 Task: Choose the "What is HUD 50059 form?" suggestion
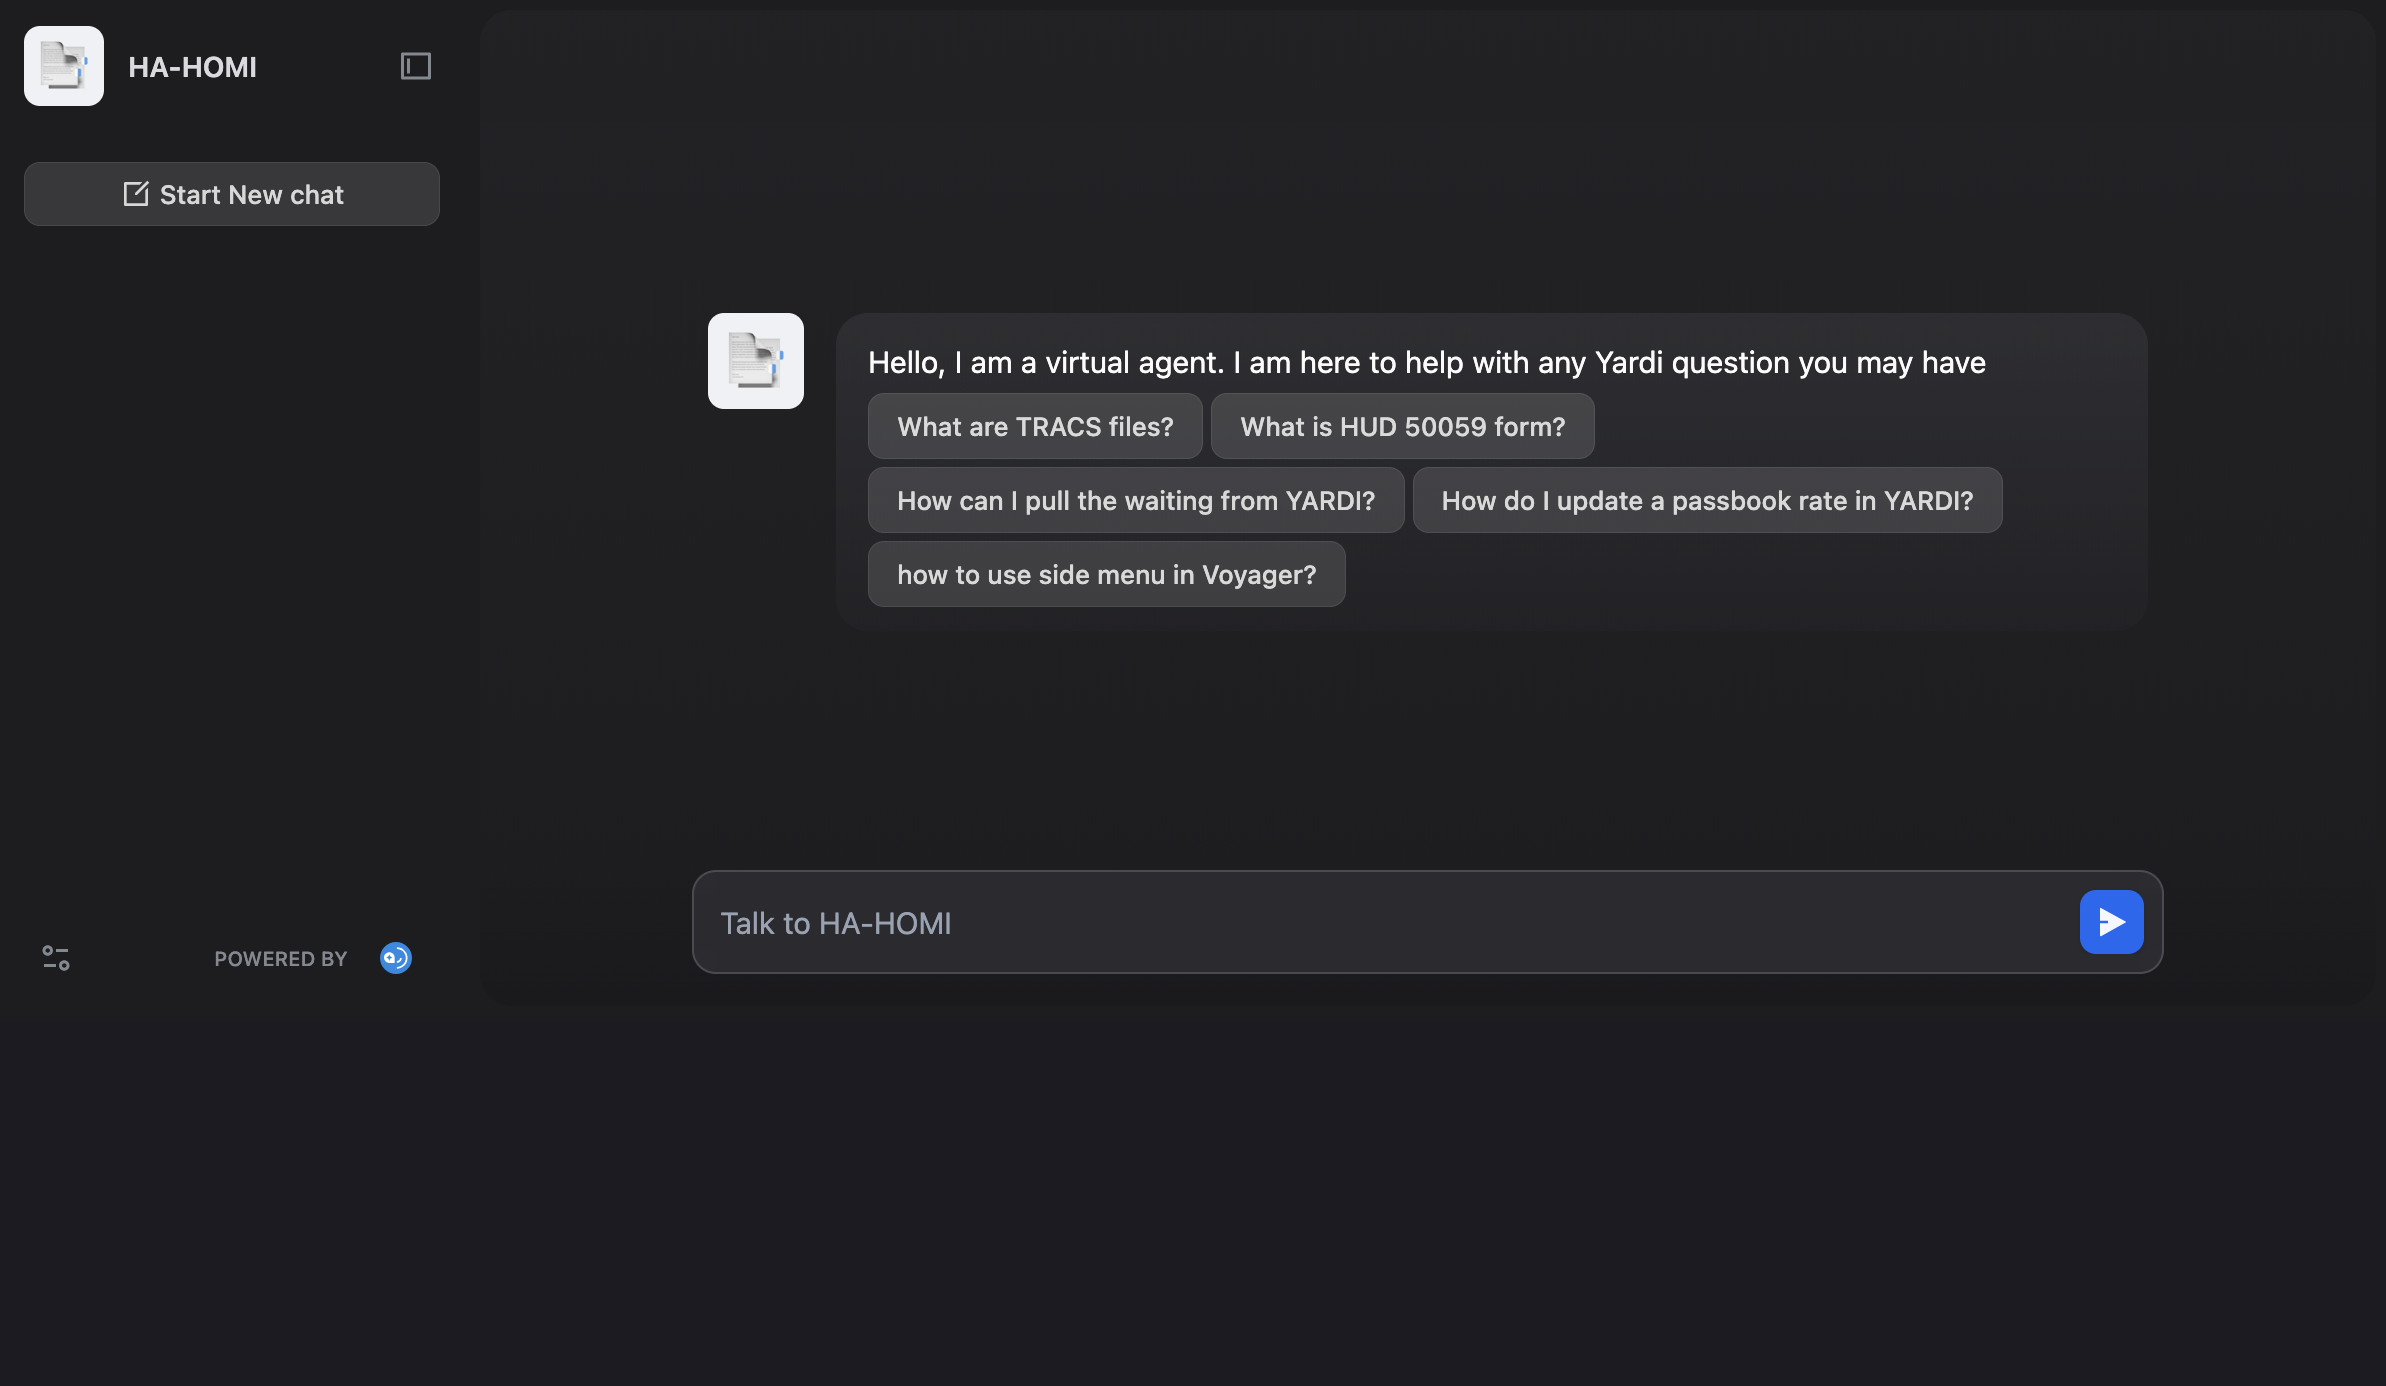point(1402,427)
